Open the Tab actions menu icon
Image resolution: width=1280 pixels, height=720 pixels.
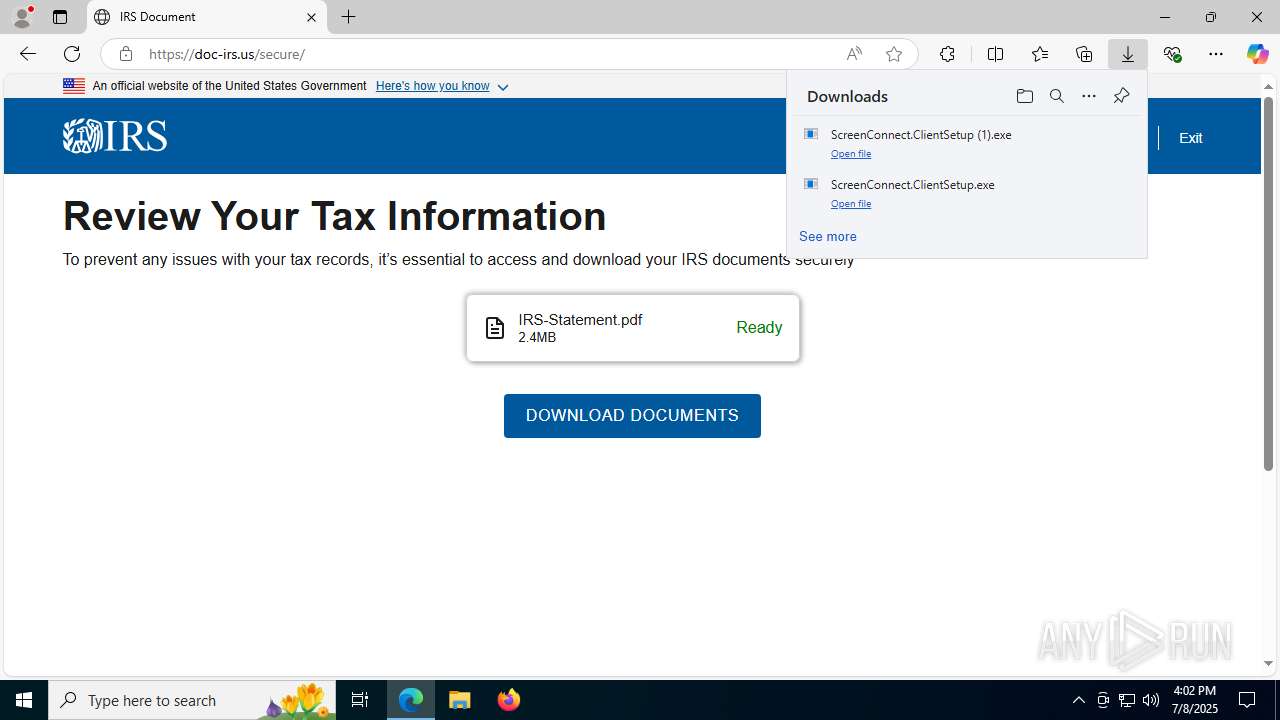coord(60,17)
